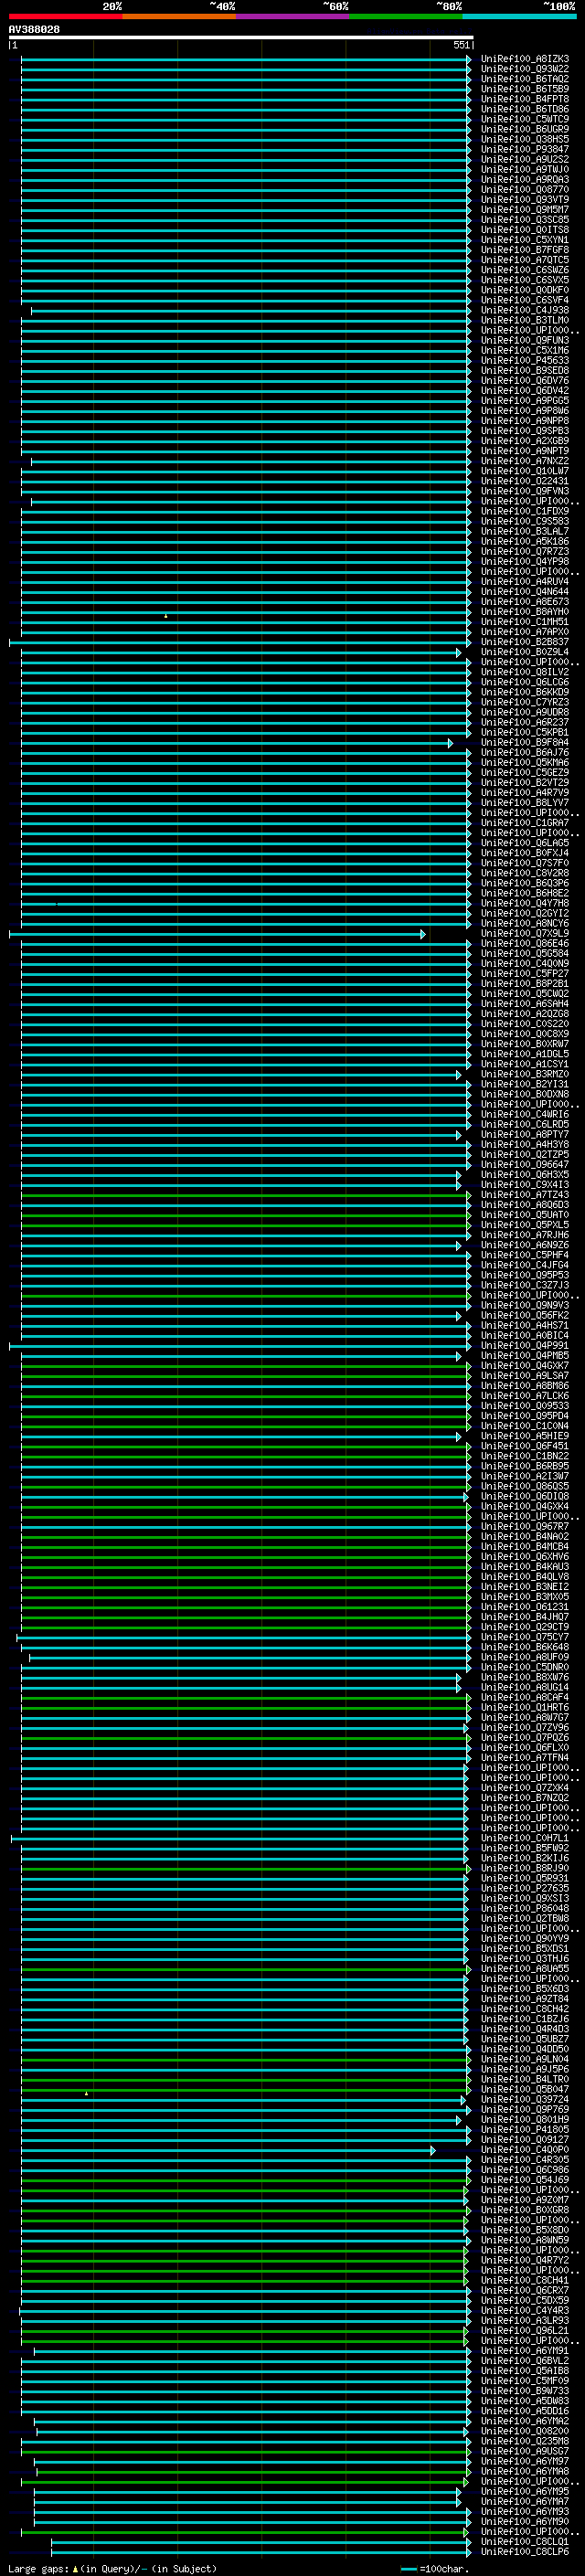
Task: Open the UniRef100_B2B837 hit link
Action: 524,642
